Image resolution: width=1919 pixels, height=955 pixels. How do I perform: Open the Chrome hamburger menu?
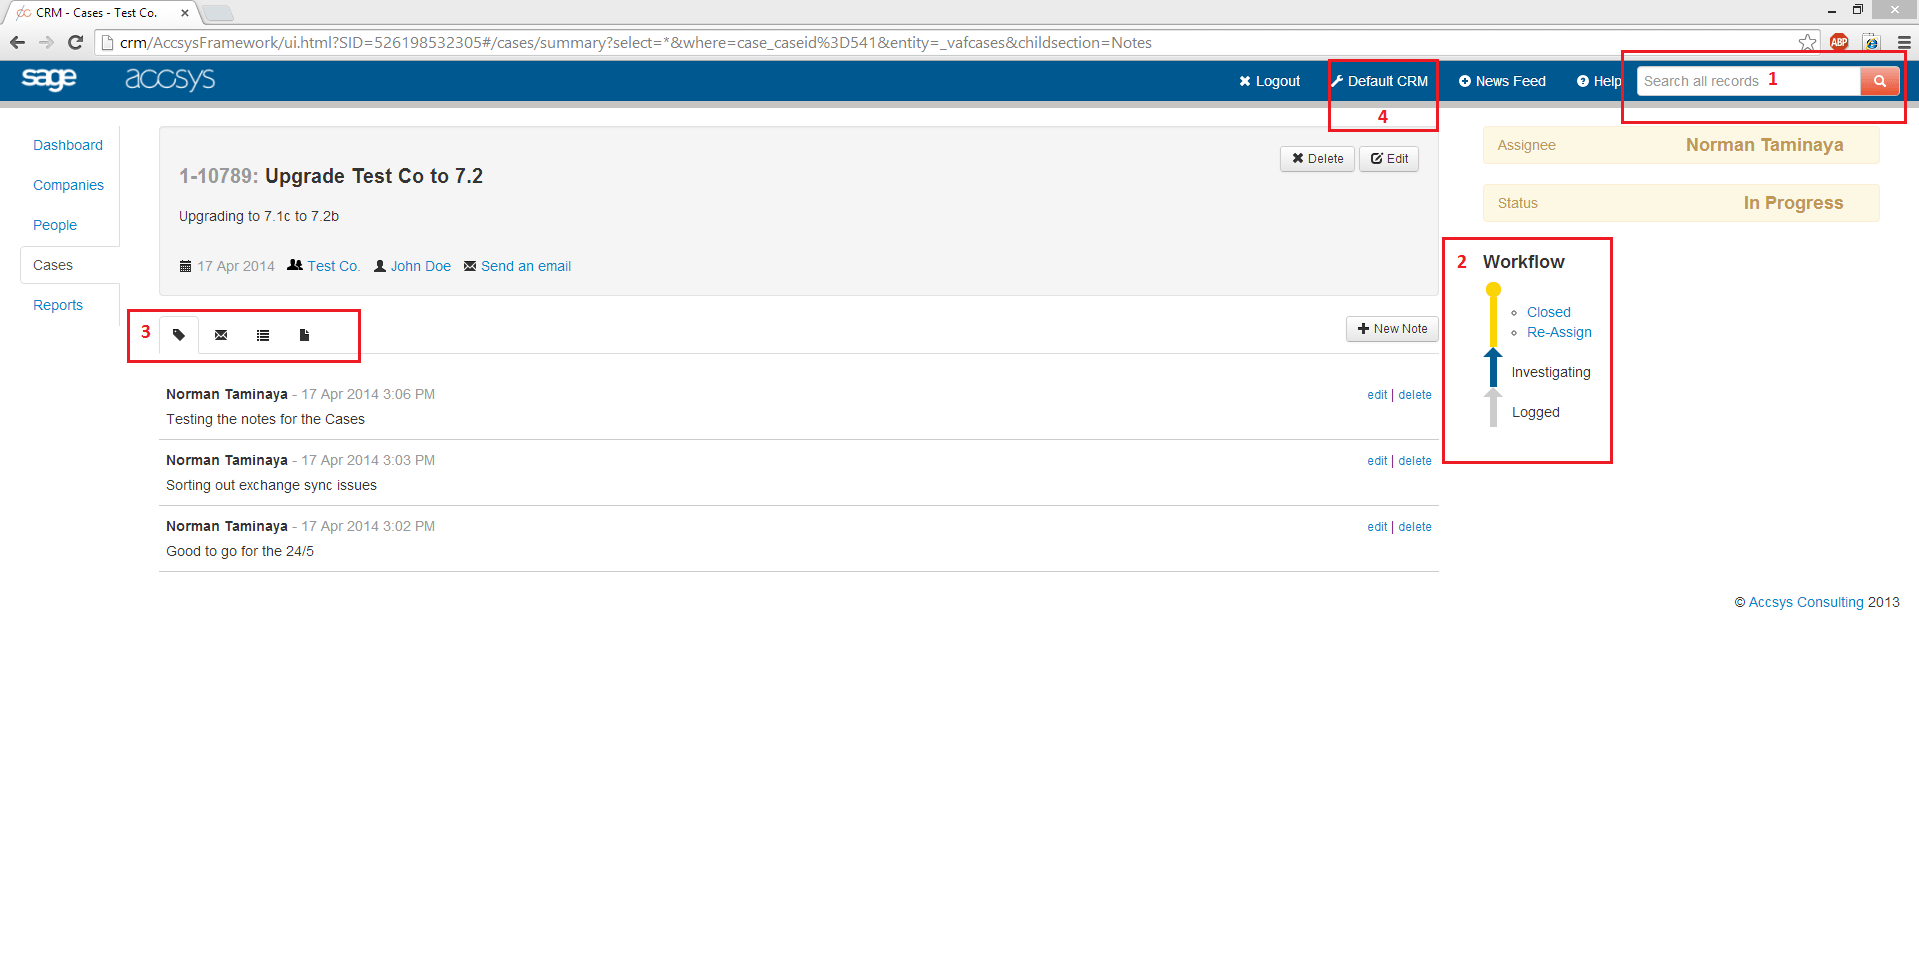1904,42
